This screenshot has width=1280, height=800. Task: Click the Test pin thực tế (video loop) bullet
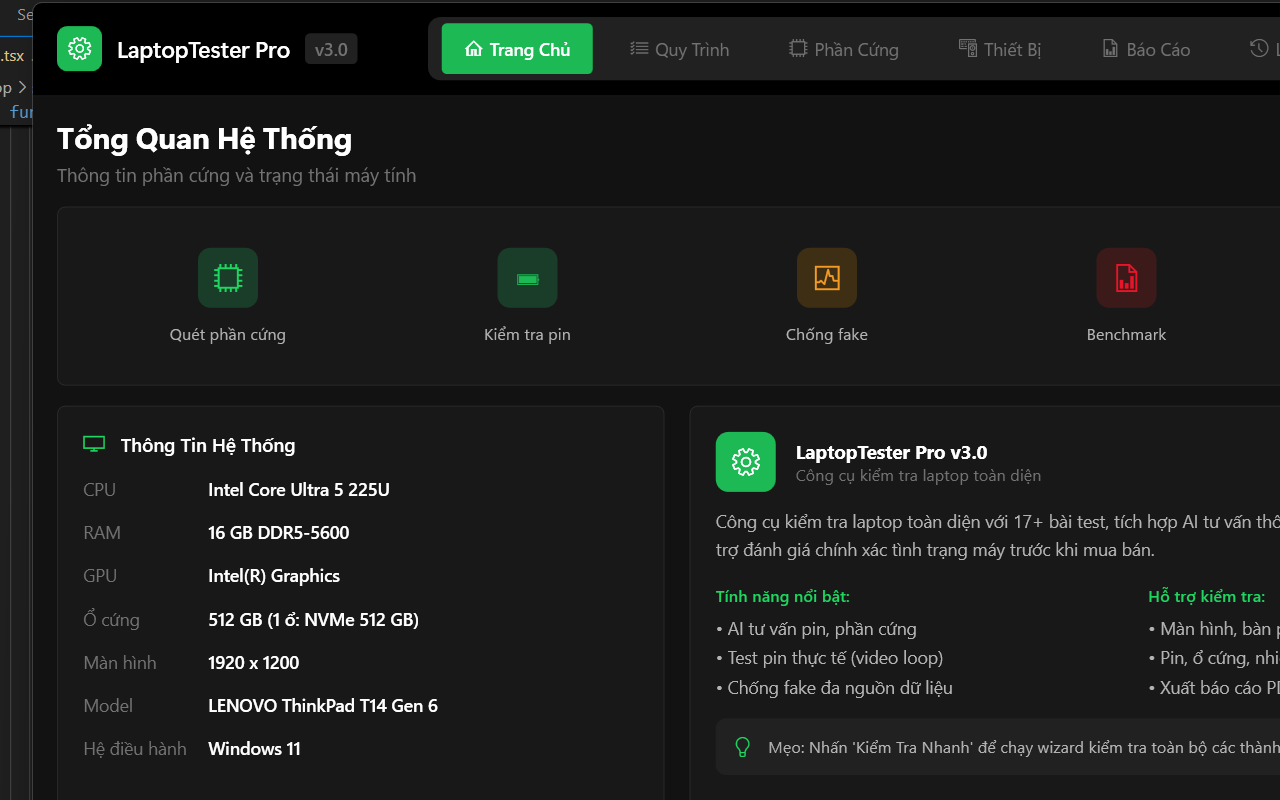(x=830, y=658)
